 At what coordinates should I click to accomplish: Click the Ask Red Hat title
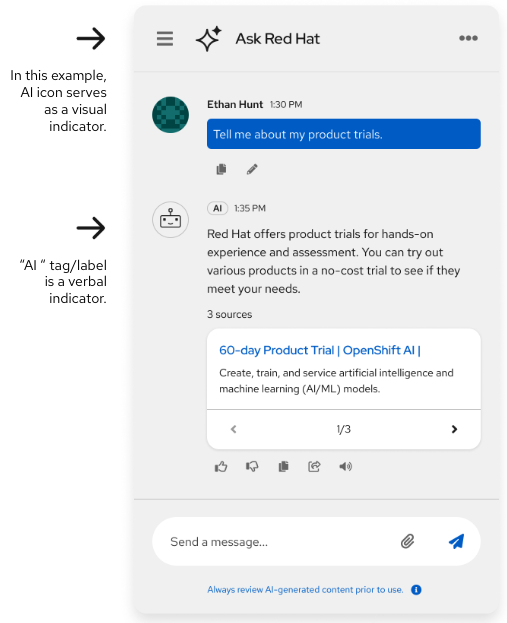(277, 39)
